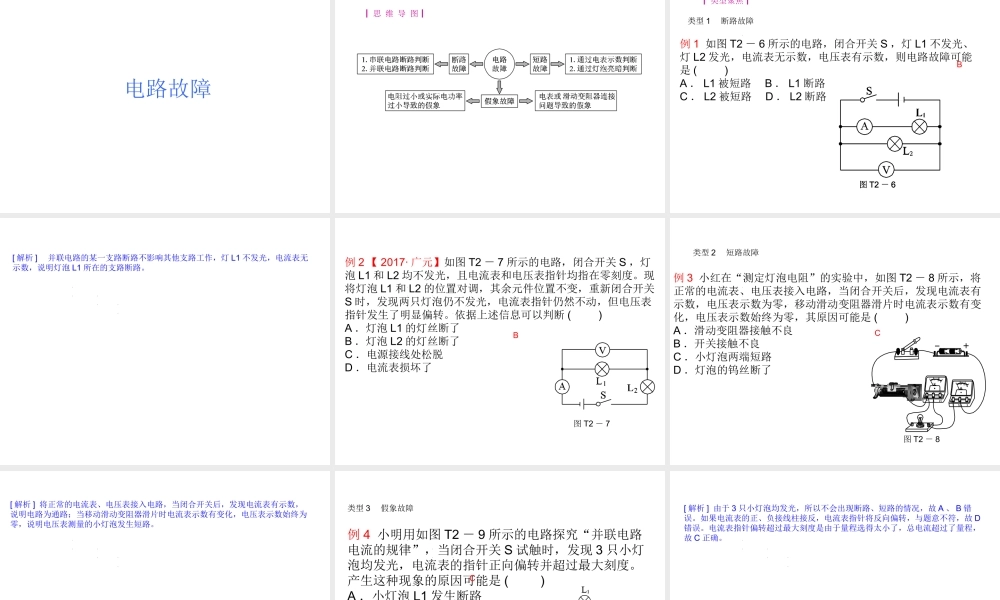Viewport: 1000px width, 600px height.
Task: Click the switch S symbol in figure T2-7
Action: point(603,400)
